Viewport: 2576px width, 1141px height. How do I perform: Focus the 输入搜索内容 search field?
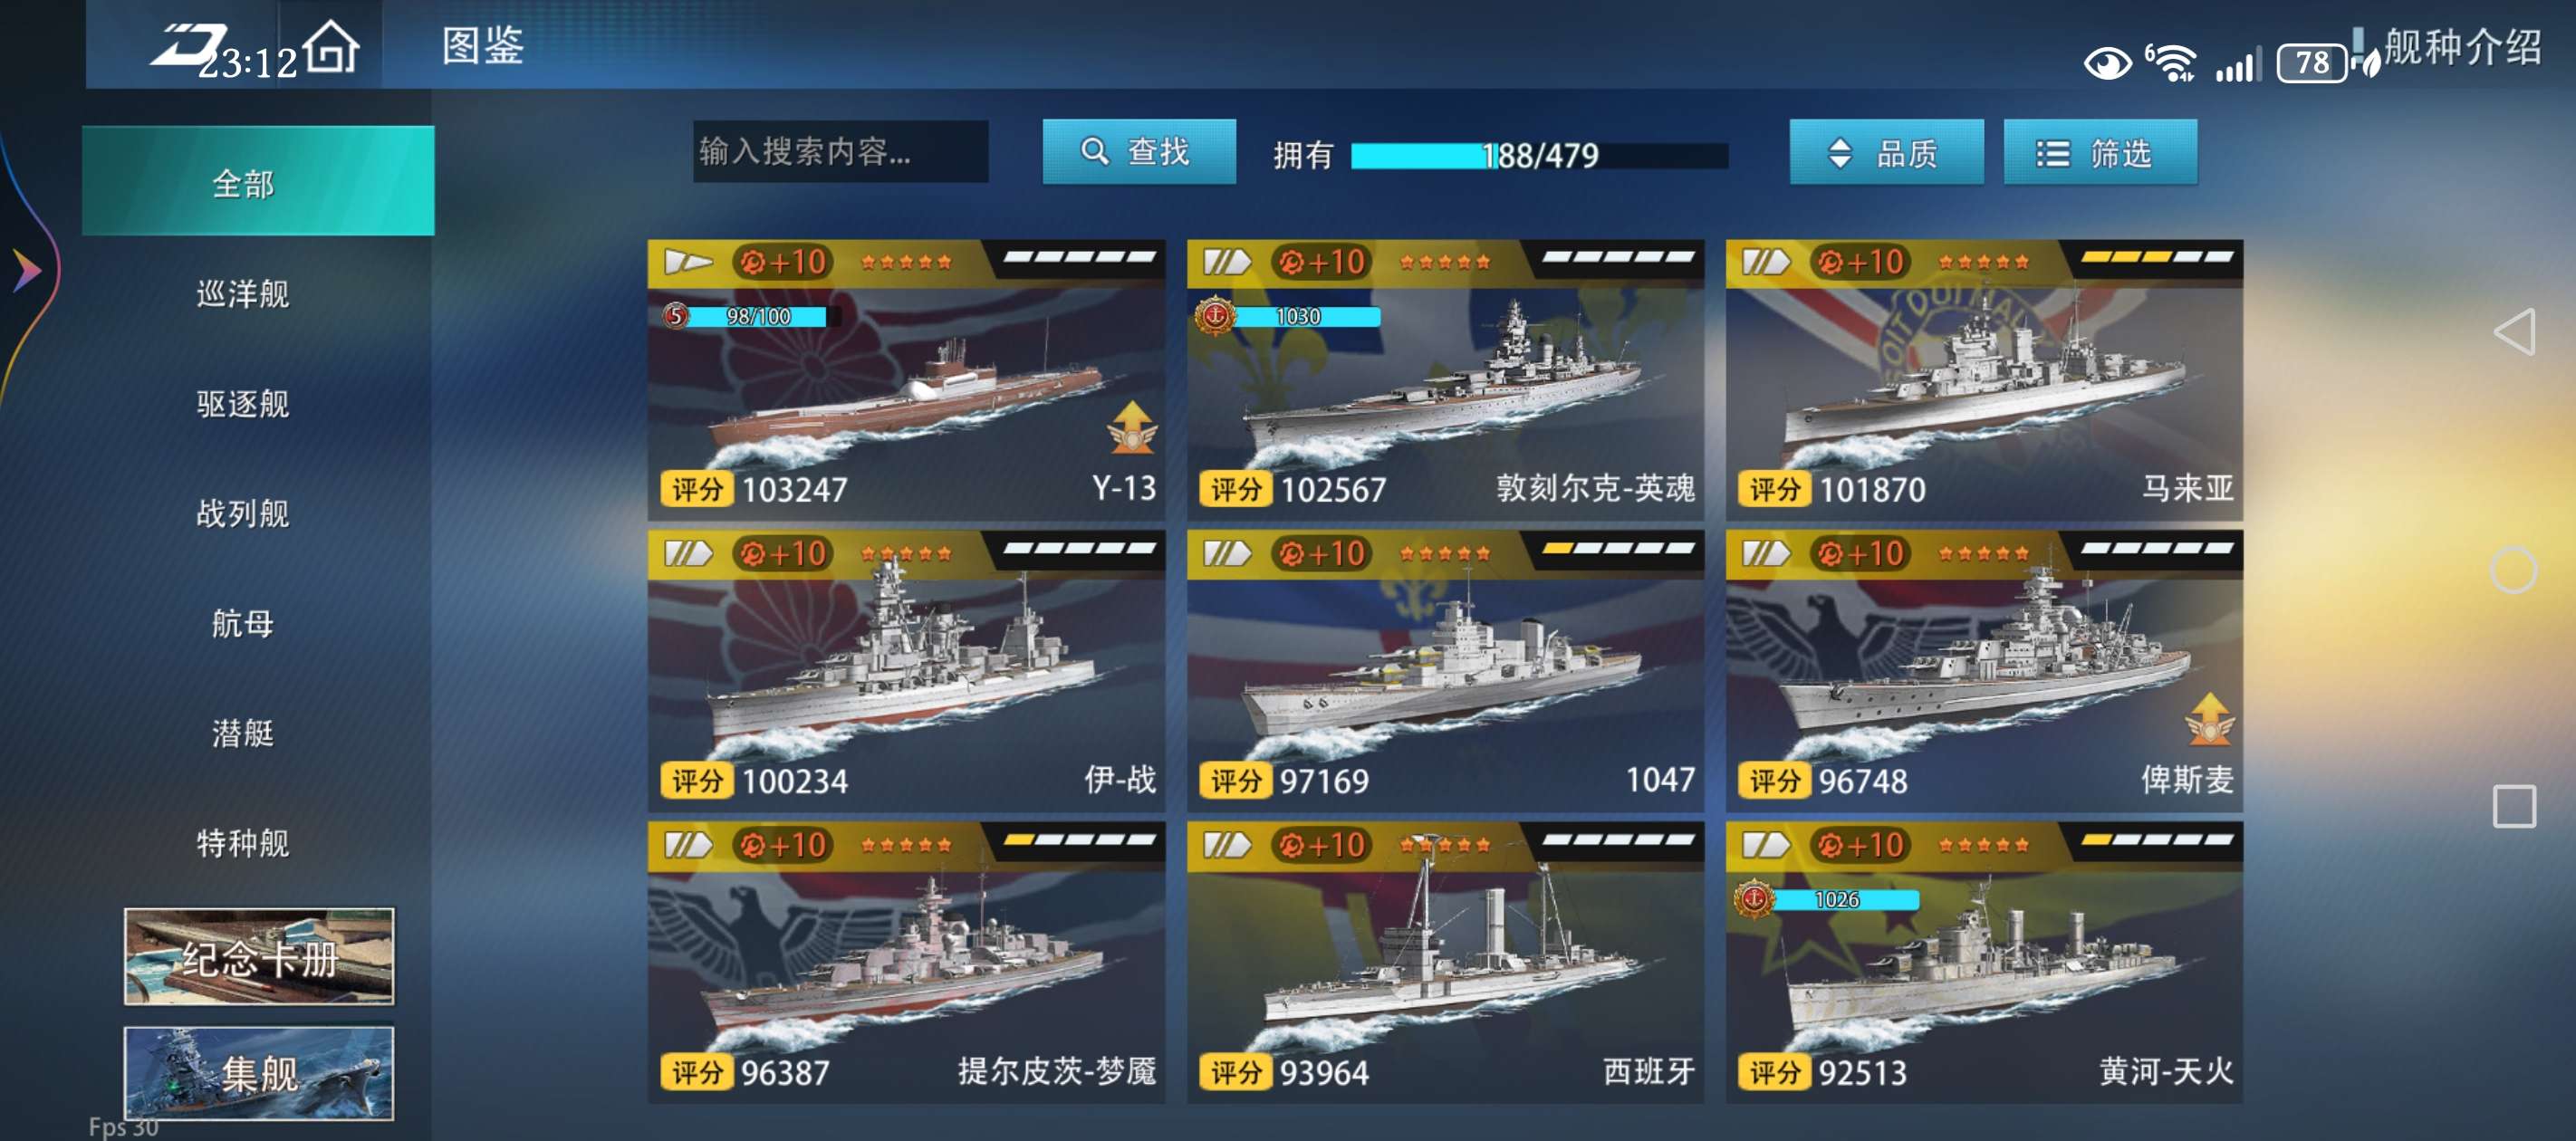click(840, 151)
